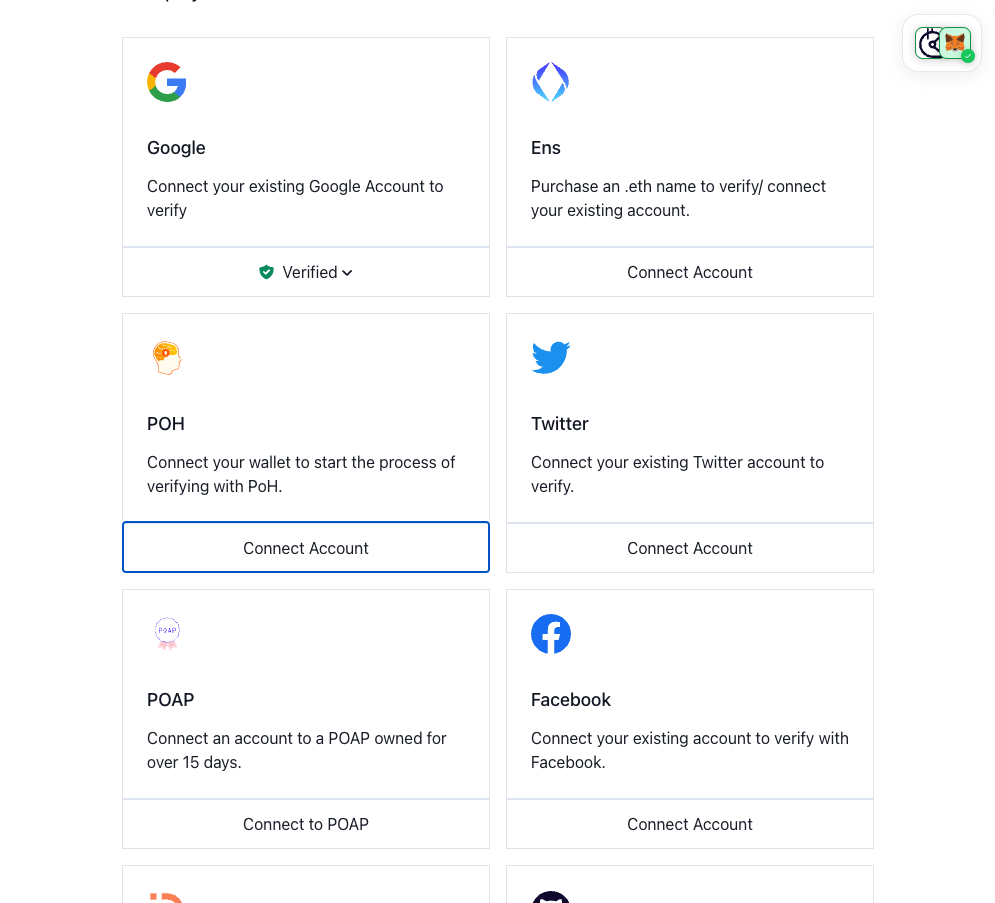
Task: Expand the Google Verified dropdown chevron
Action: 347,273
